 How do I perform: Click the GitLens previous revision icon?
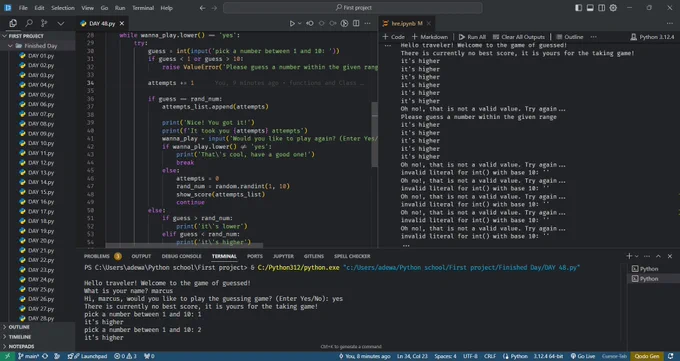pos(310,23)
